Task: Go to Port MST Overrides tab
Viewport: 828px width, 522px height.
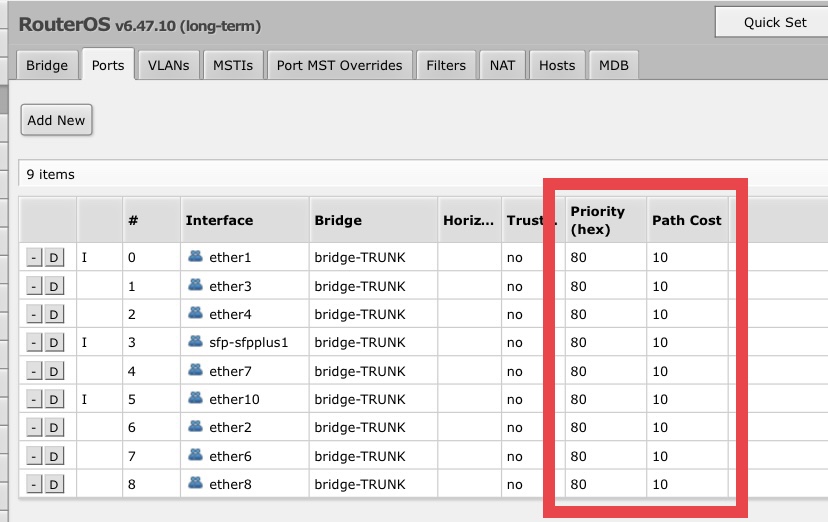Action: [x=340, y=65]
